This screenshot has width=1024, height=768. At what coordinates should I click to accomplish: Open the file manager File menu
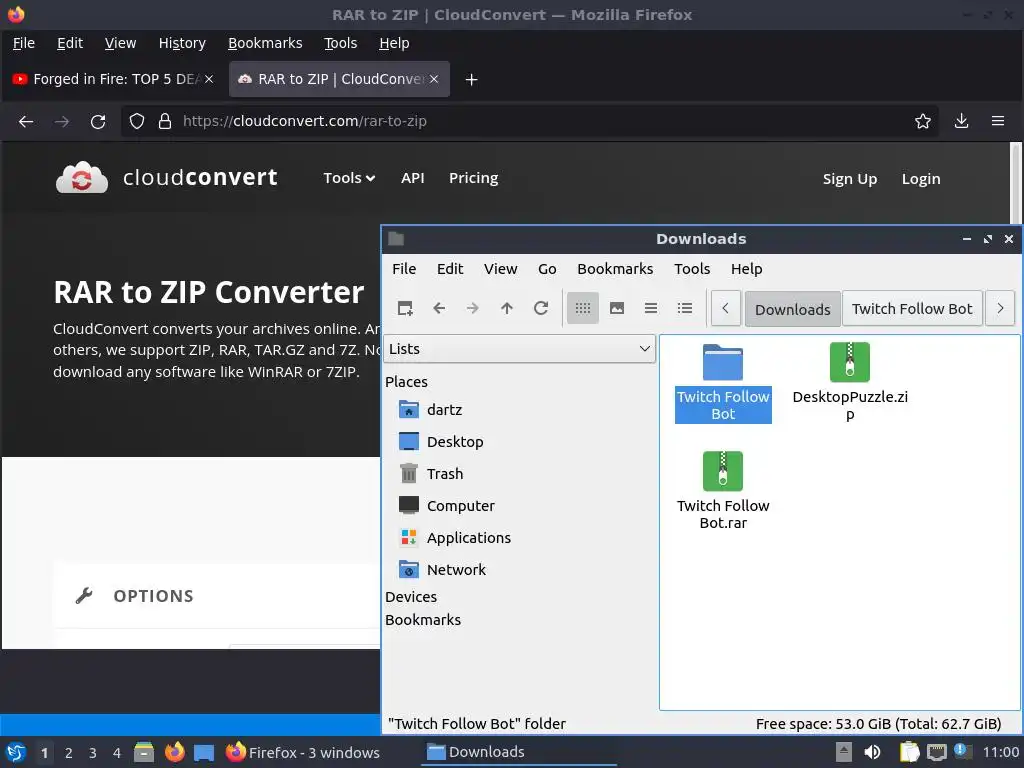tap(404, 269)
